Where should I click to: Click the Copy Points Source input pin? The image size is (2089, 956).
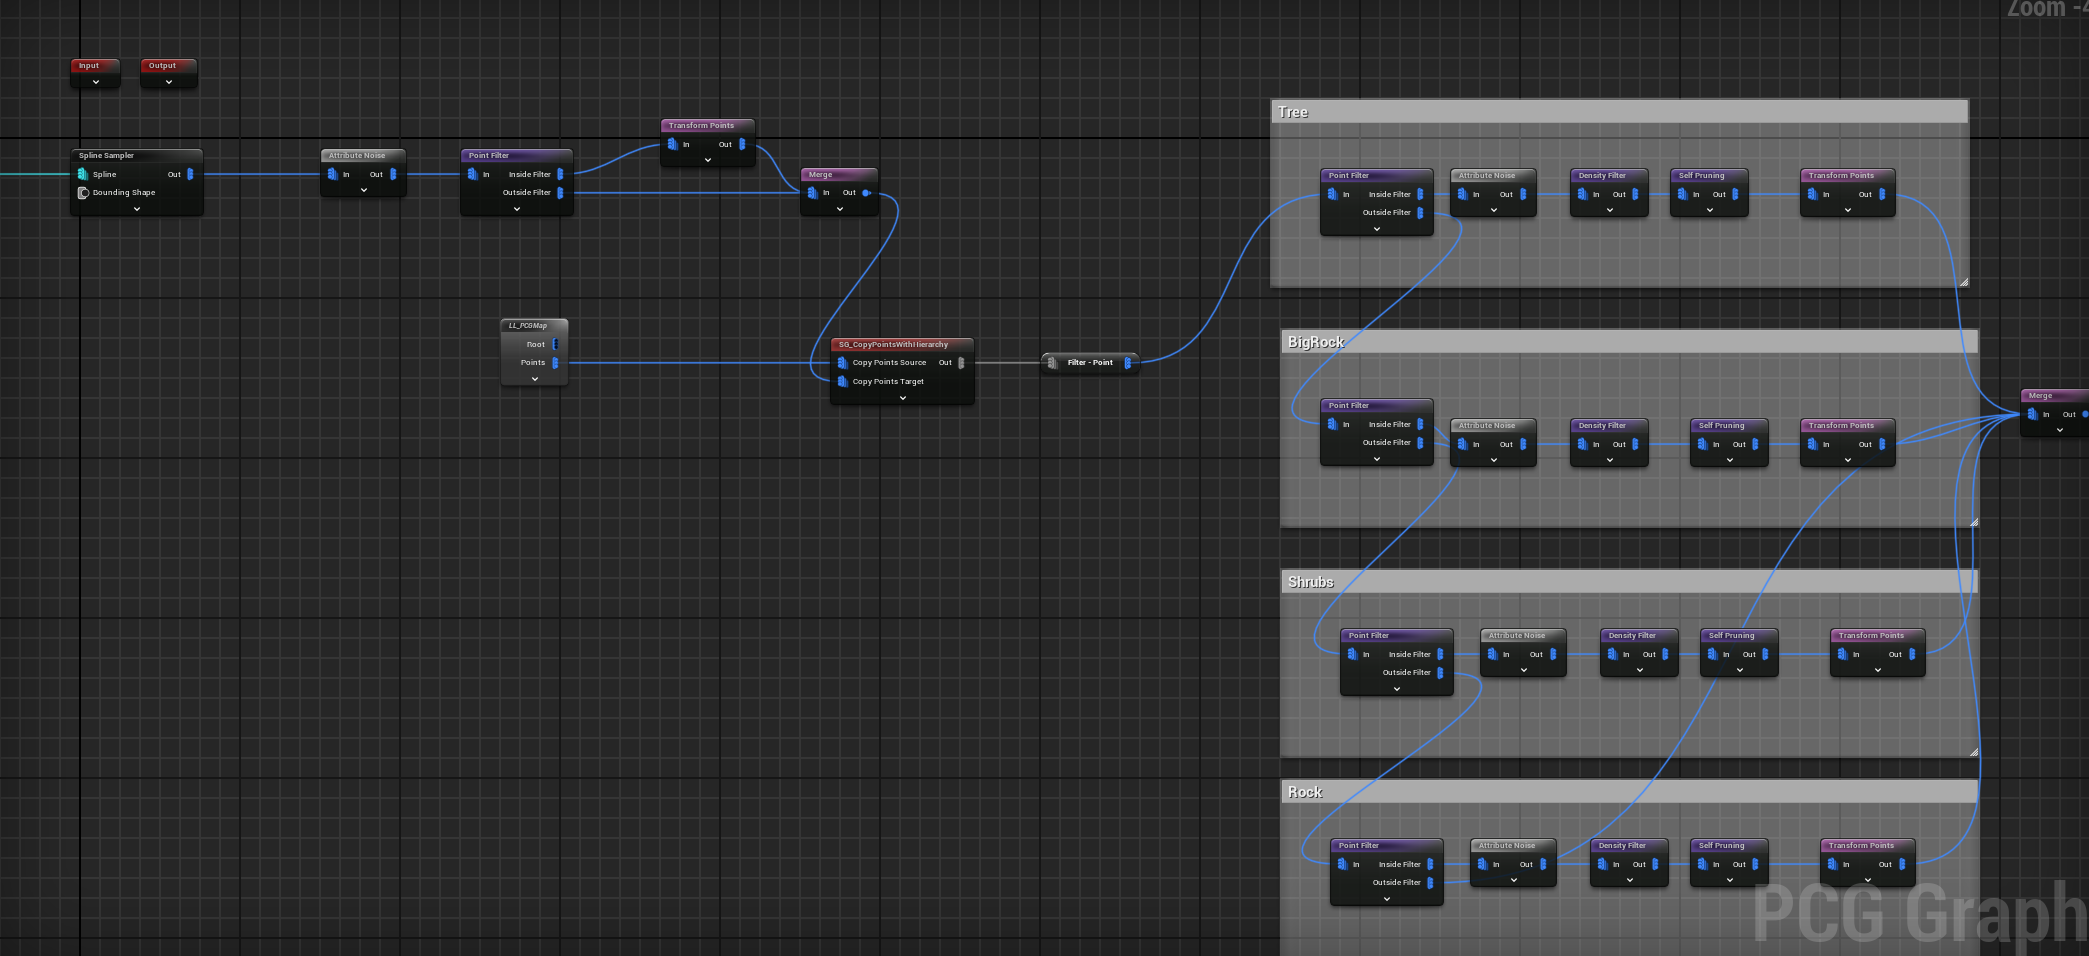[842, 363]
